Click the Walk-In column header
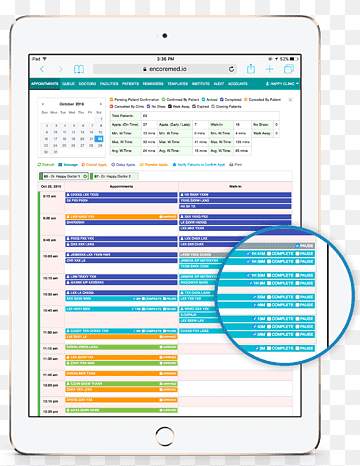The height and width of the screenshot is (466, 360). tap(235, 186)
